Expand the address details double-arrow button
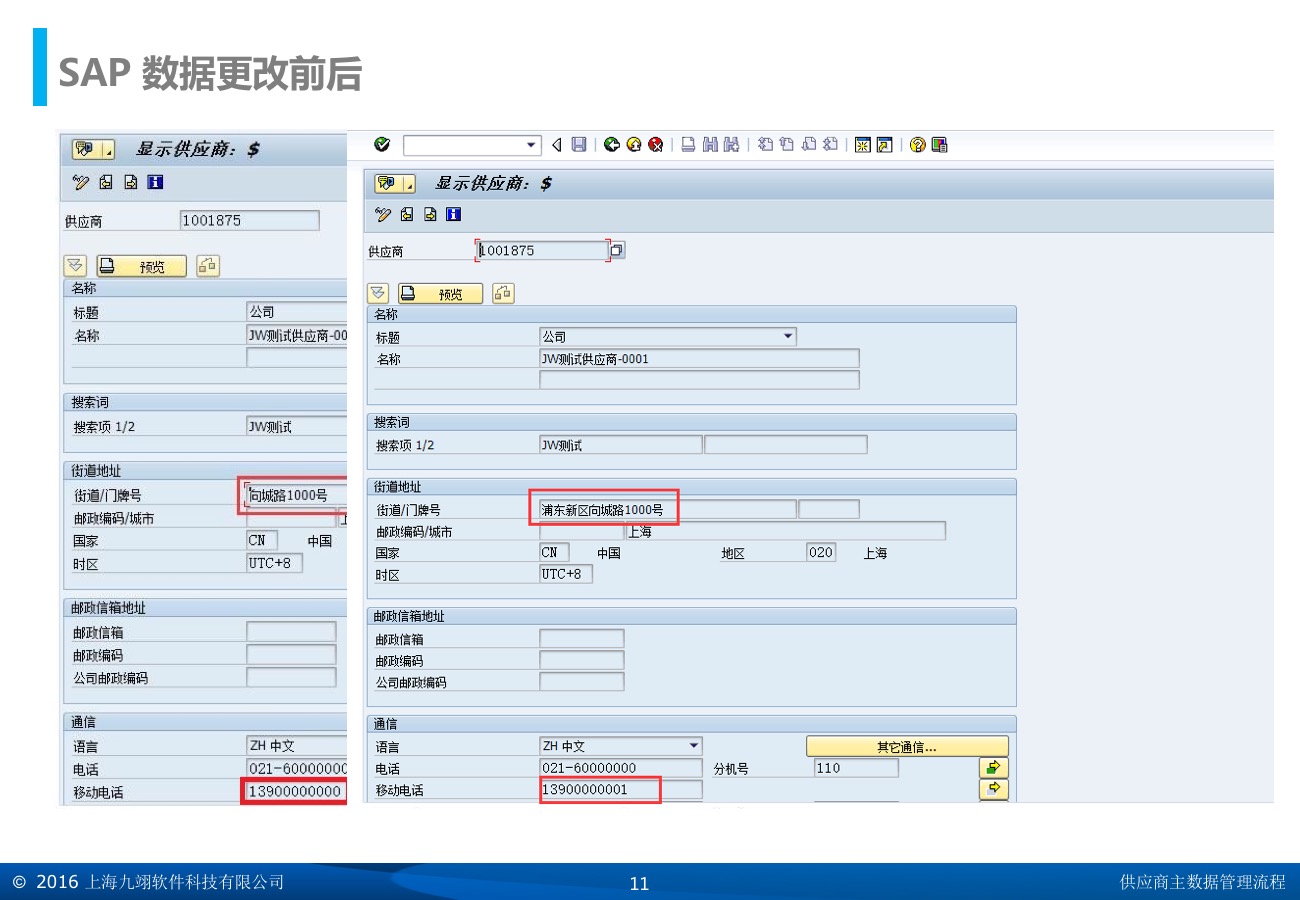The height and width of the screenshot is (900, 1300). pos(377,293)
